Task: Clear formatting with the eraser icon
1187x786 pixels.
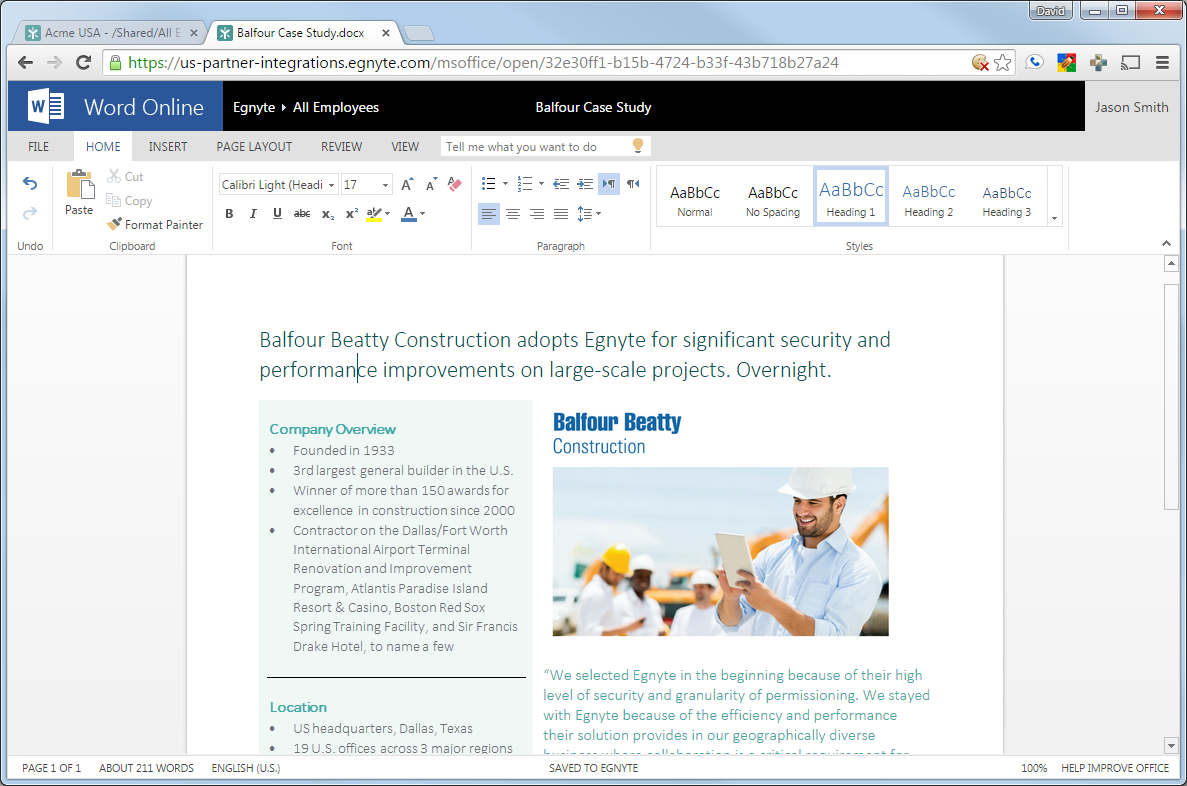Action: tap(454, 184)
